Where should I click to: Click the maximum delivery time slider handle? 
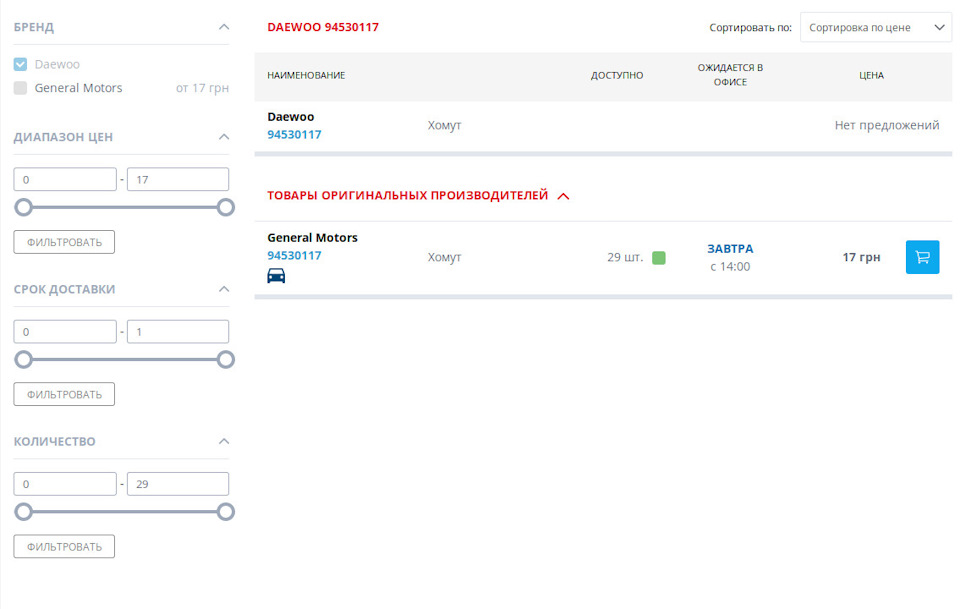click(225, 359)
